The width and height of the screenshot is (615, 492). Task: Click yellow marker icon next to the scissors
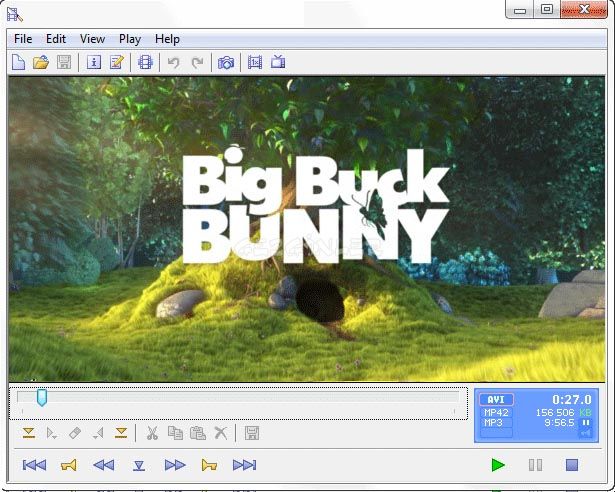121,433
